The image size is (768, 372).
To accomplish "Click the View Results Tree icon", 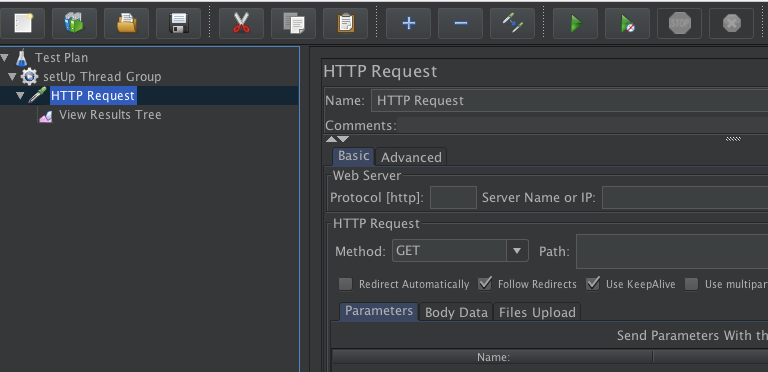I will (46, 116).
